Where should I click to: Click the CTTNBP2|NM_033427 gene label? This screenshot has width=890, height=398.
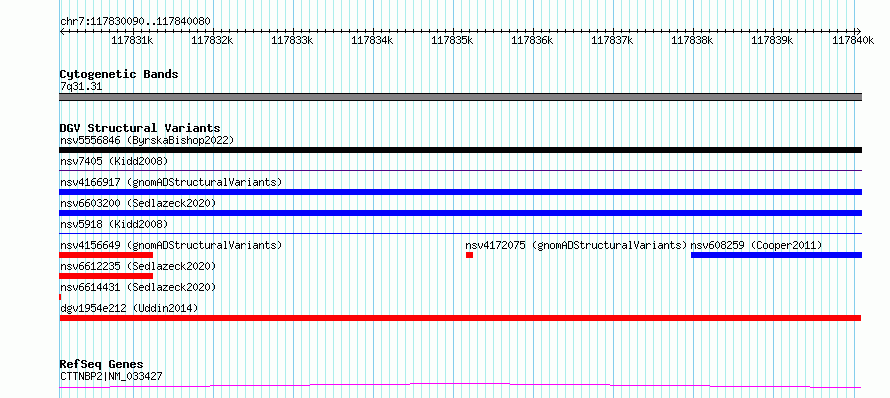112,376
